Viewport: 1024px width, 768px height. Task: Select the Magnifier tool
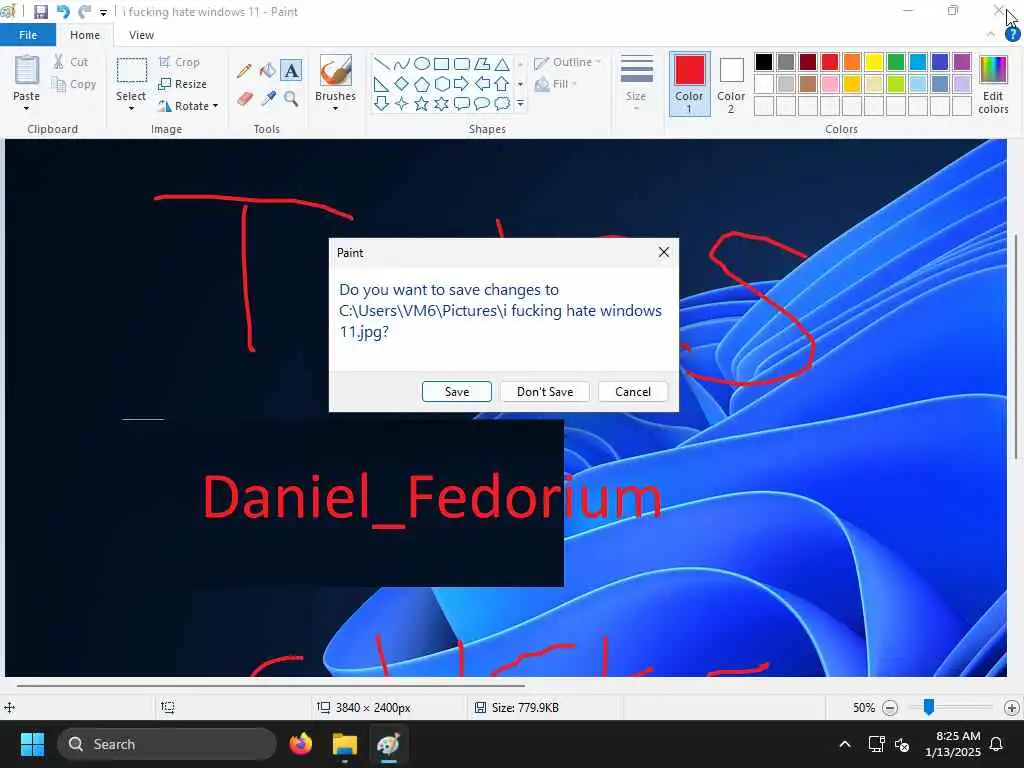(x=291, y=99)
